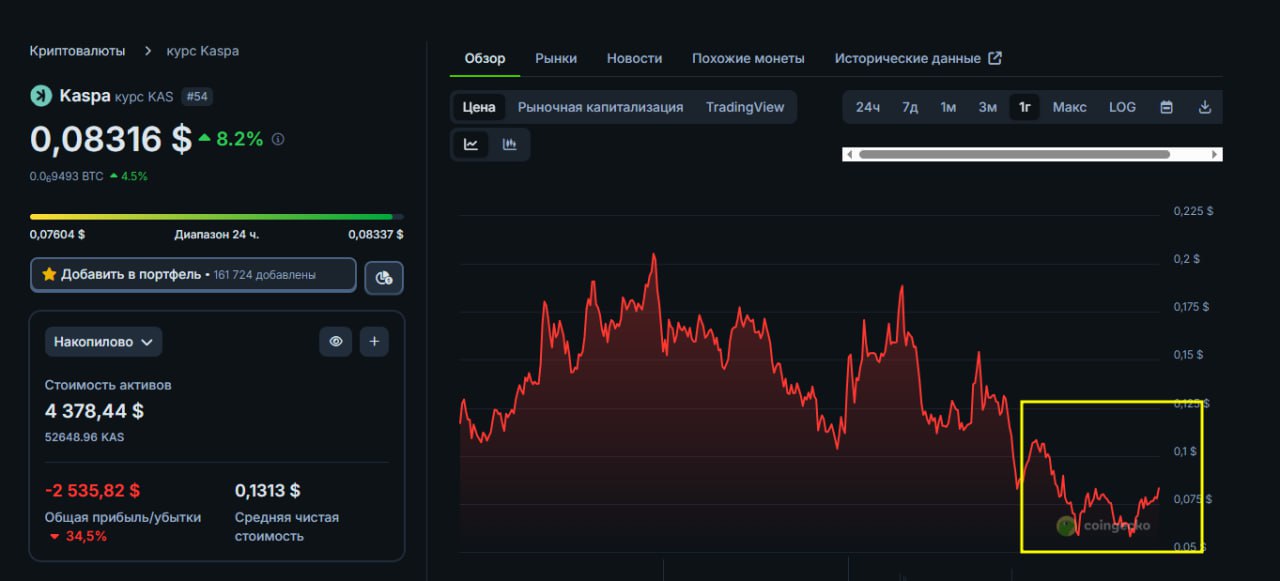1280x581 pixels.
Task: Click the horizontal scrollbar thumb
Action: [1014, 154]
